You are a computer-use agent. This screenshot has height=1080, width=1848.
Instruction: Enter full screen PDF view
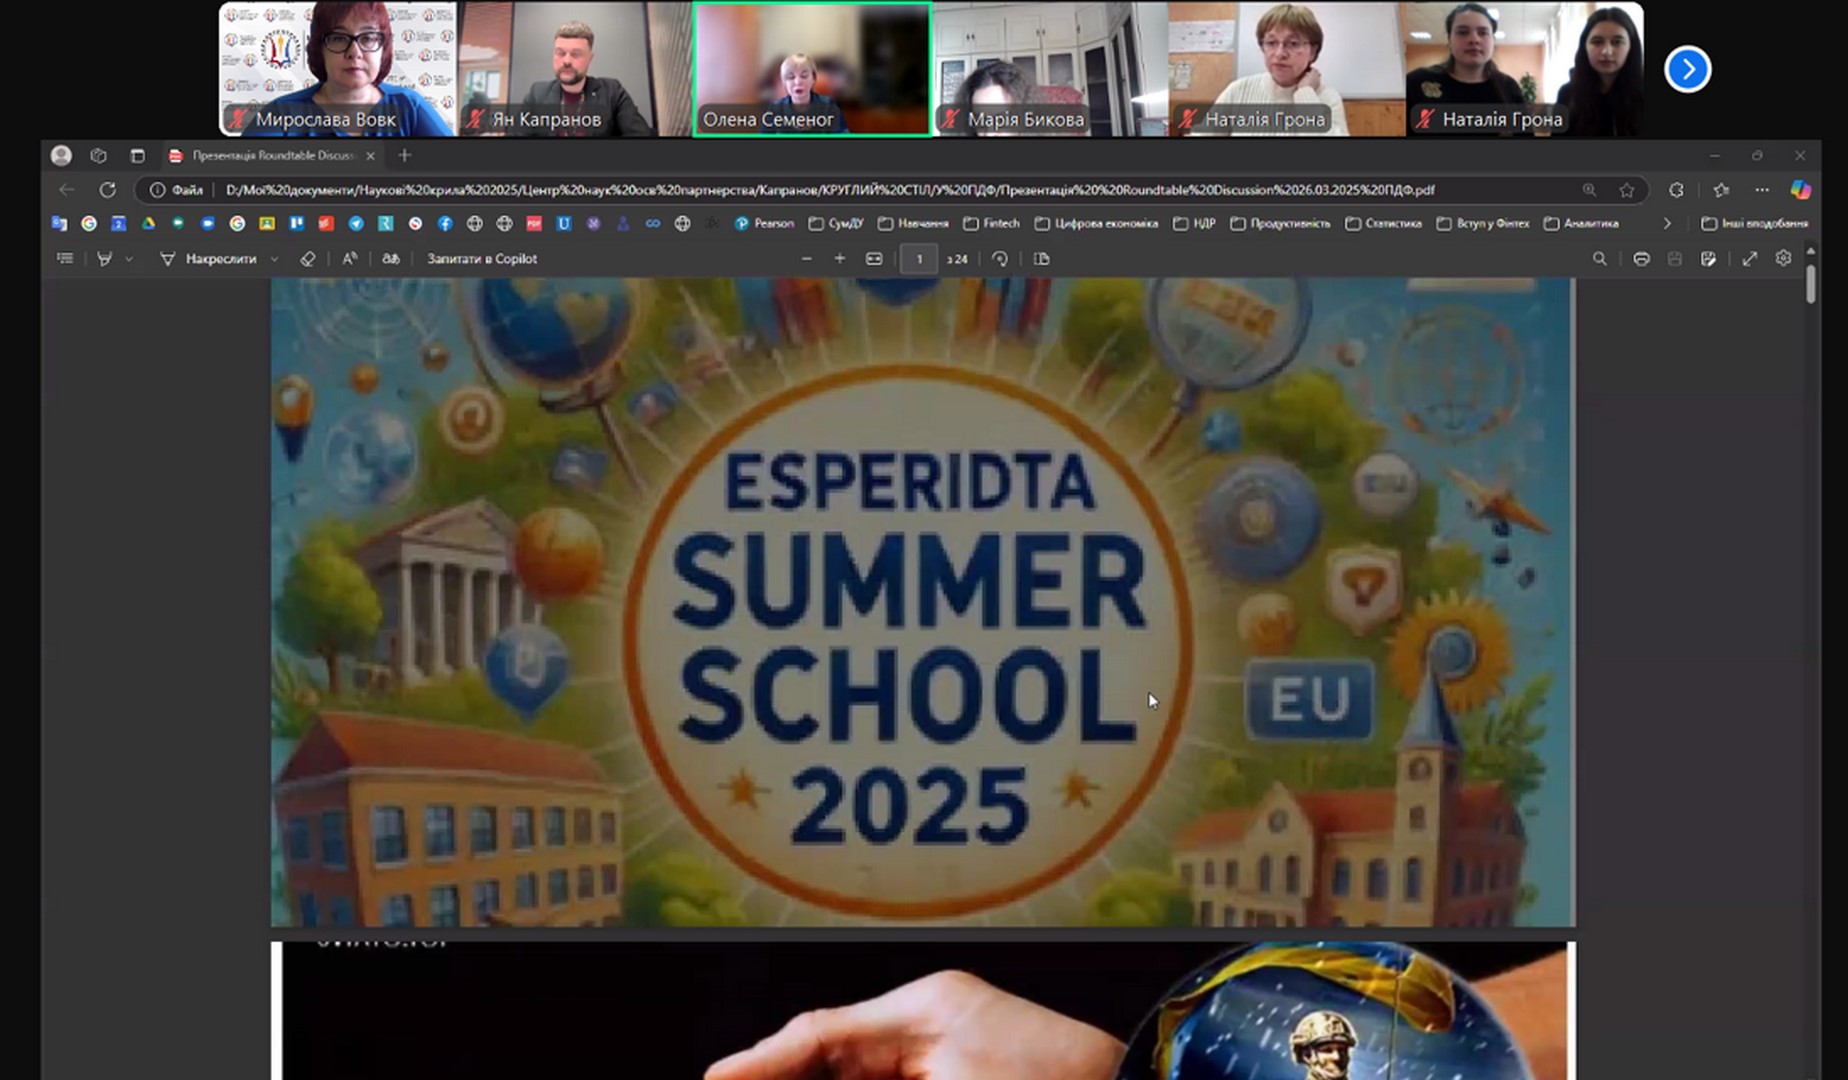click(1750, 259)
